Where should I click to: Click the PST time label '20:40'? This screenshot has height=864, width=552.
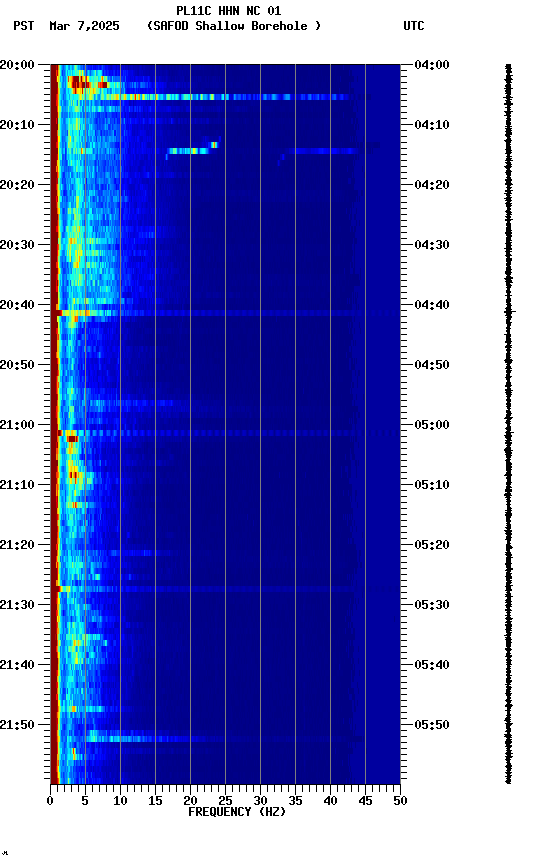pos(17,305)
